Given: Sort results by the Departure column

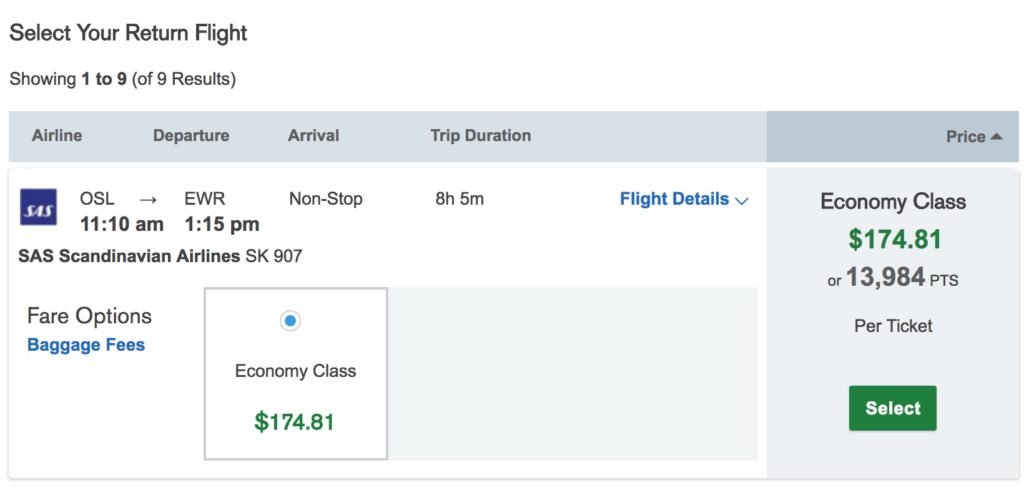Looking at the screenshot, I should [191, 135].
